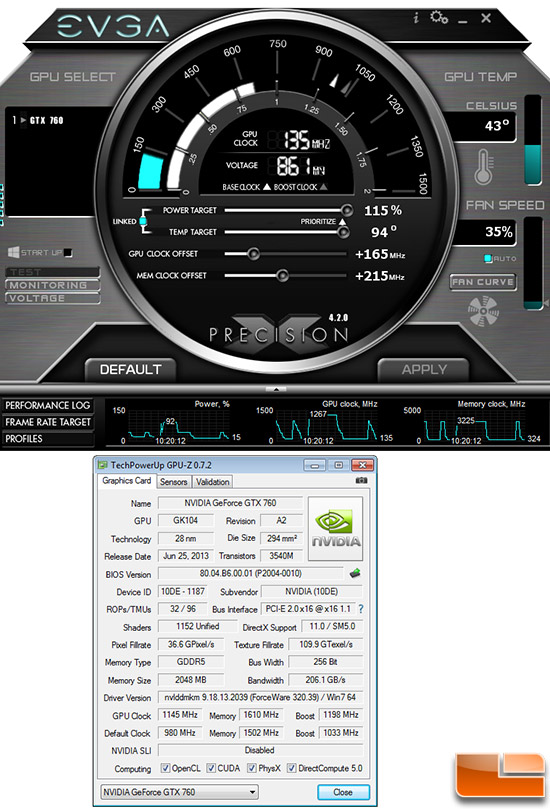Click the Name field NVIDIA GeForce GTX 760
Image resolution: width=550 pixels, height=809 pixels.
(x=230, y=503)
